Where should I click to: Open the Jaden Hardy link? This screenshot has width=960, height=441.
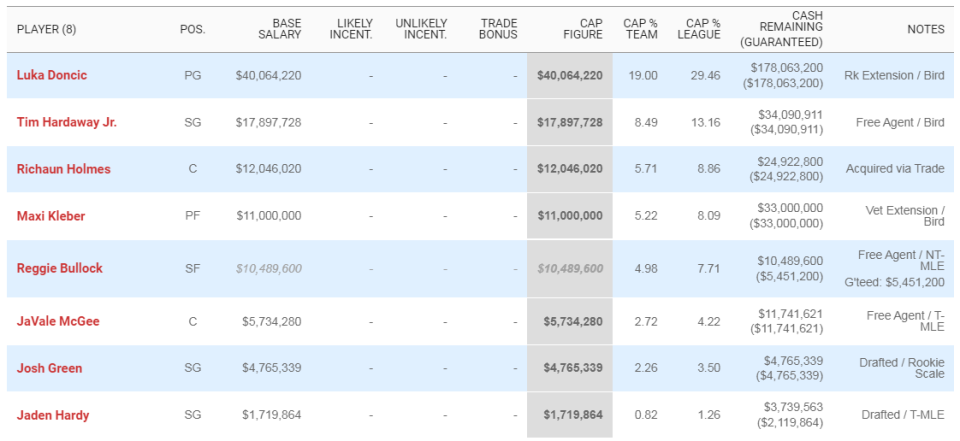pyautogui.click(x=52, y=413)
